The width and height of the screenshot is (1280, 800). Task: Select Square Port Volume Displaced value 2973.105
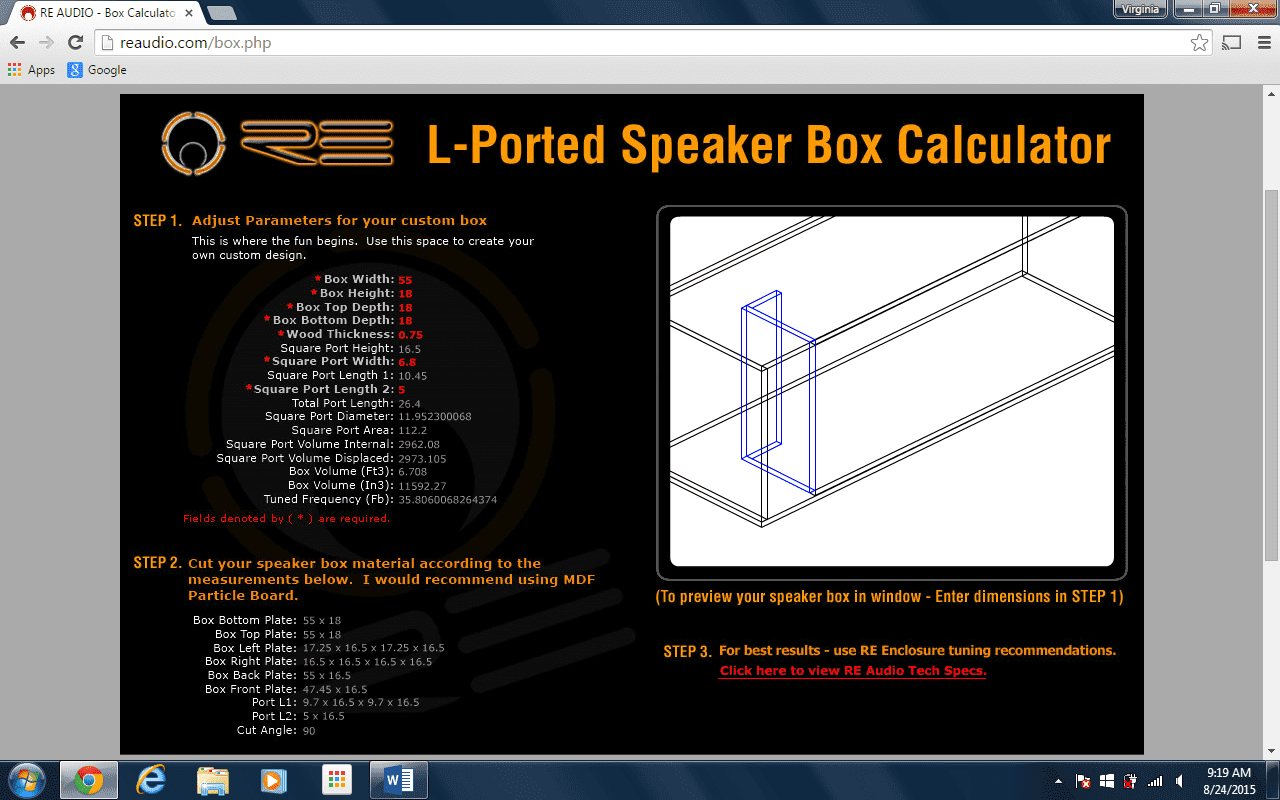(422, 459)
